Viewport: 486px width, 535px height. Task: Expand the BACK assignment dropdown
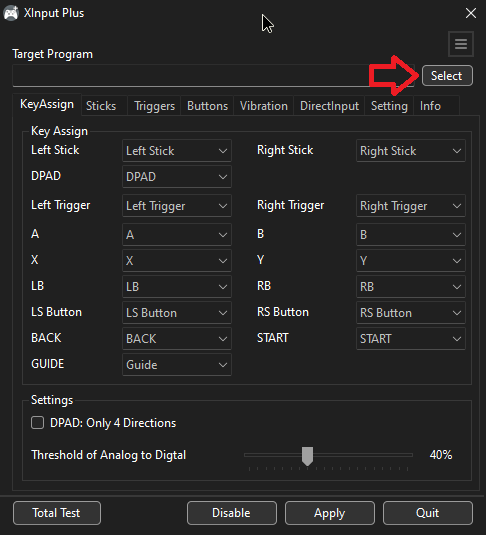[177, 338]
